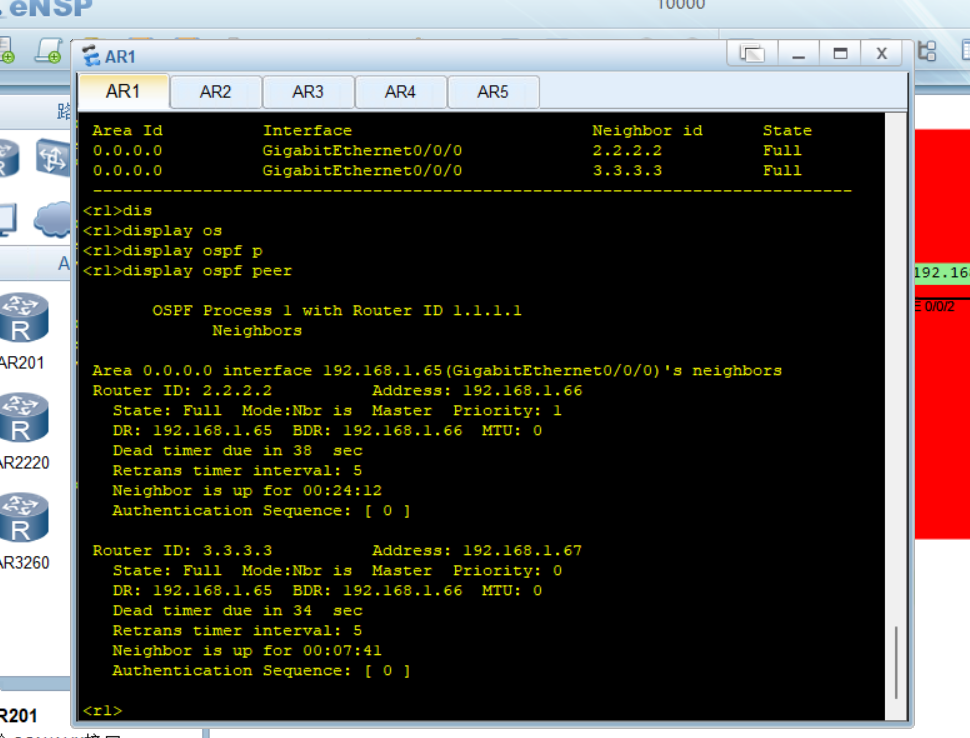Select the active AR1 tab

coord(122,91)
